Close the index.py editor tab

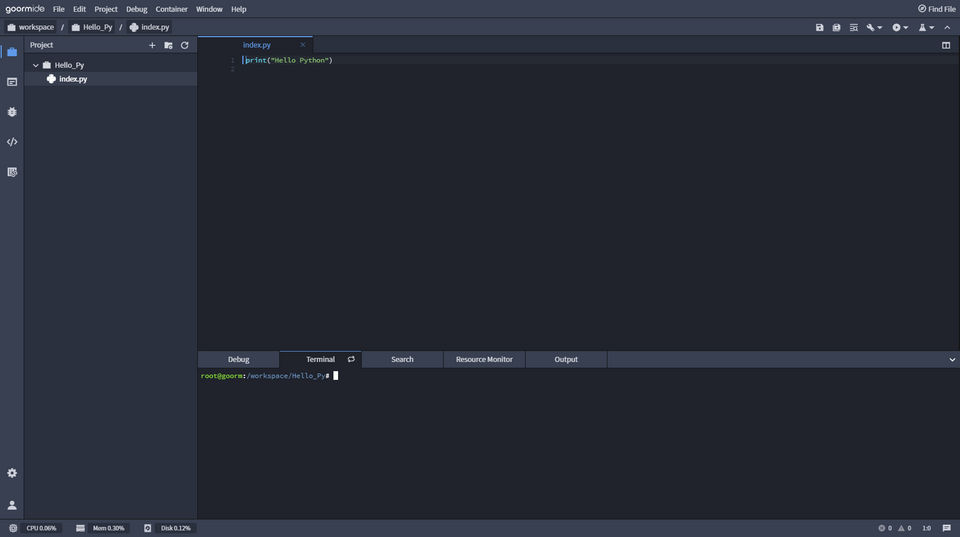[302, 45]
